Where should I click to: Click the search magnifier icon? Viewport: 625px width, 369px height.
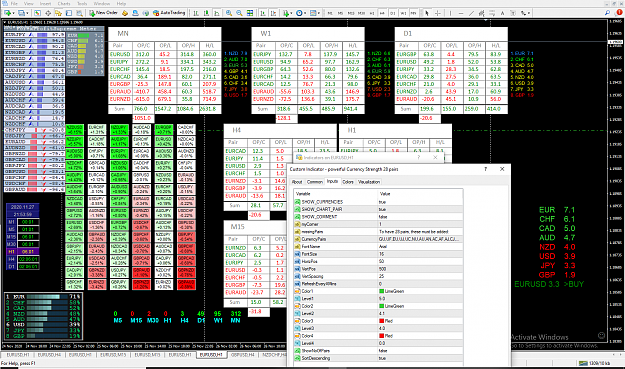(607, 13)
